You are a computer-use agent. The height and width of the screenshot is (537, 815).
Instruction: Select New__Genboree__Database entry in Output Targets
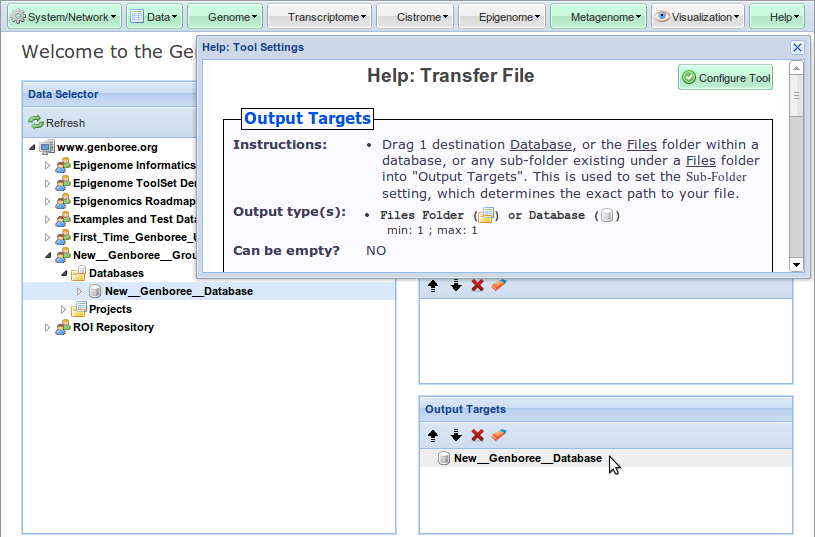pyautogui.click(x=527, y=458)
